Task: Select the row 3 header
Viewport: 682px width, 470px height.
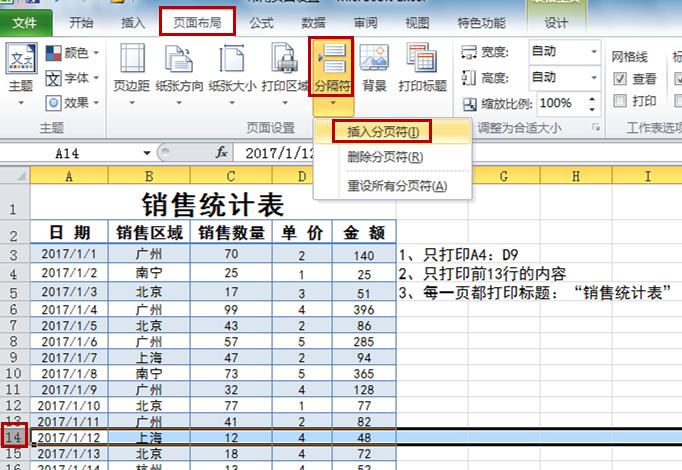Action: 14,254
